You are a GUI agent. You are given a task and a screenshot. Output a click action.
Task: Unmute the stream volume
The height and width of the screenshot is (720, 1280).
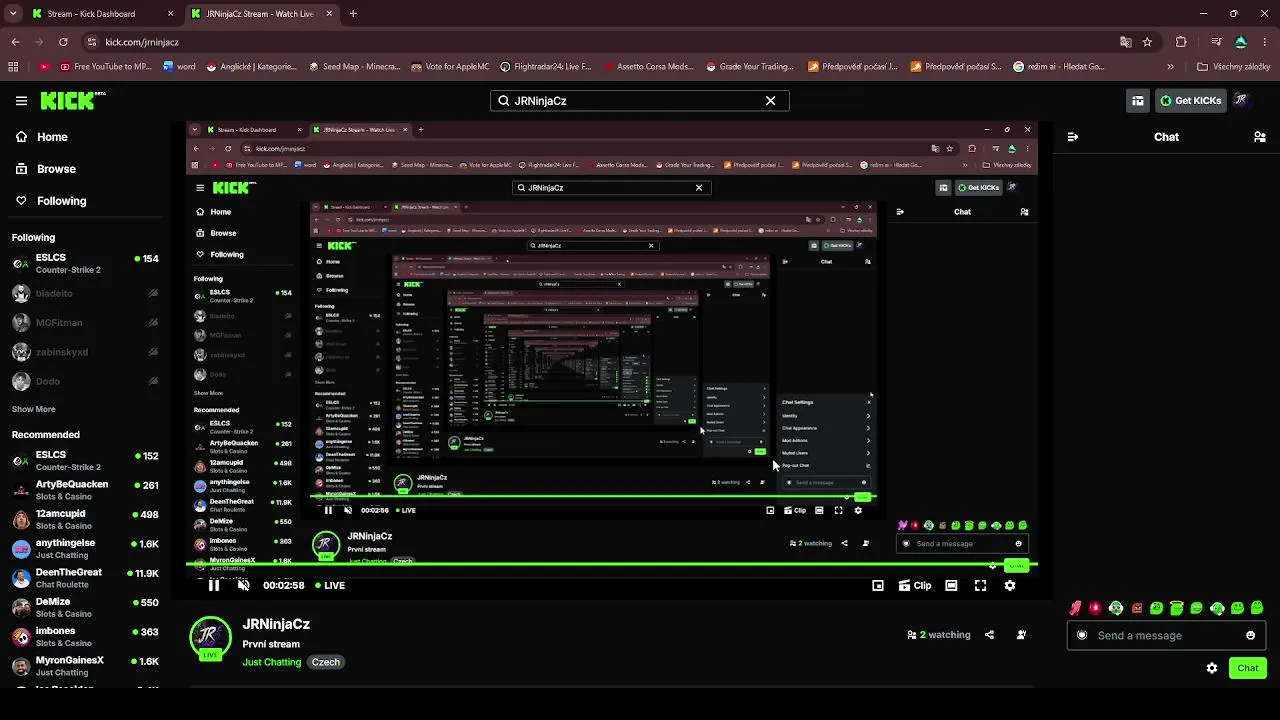[x=243, y=586]
